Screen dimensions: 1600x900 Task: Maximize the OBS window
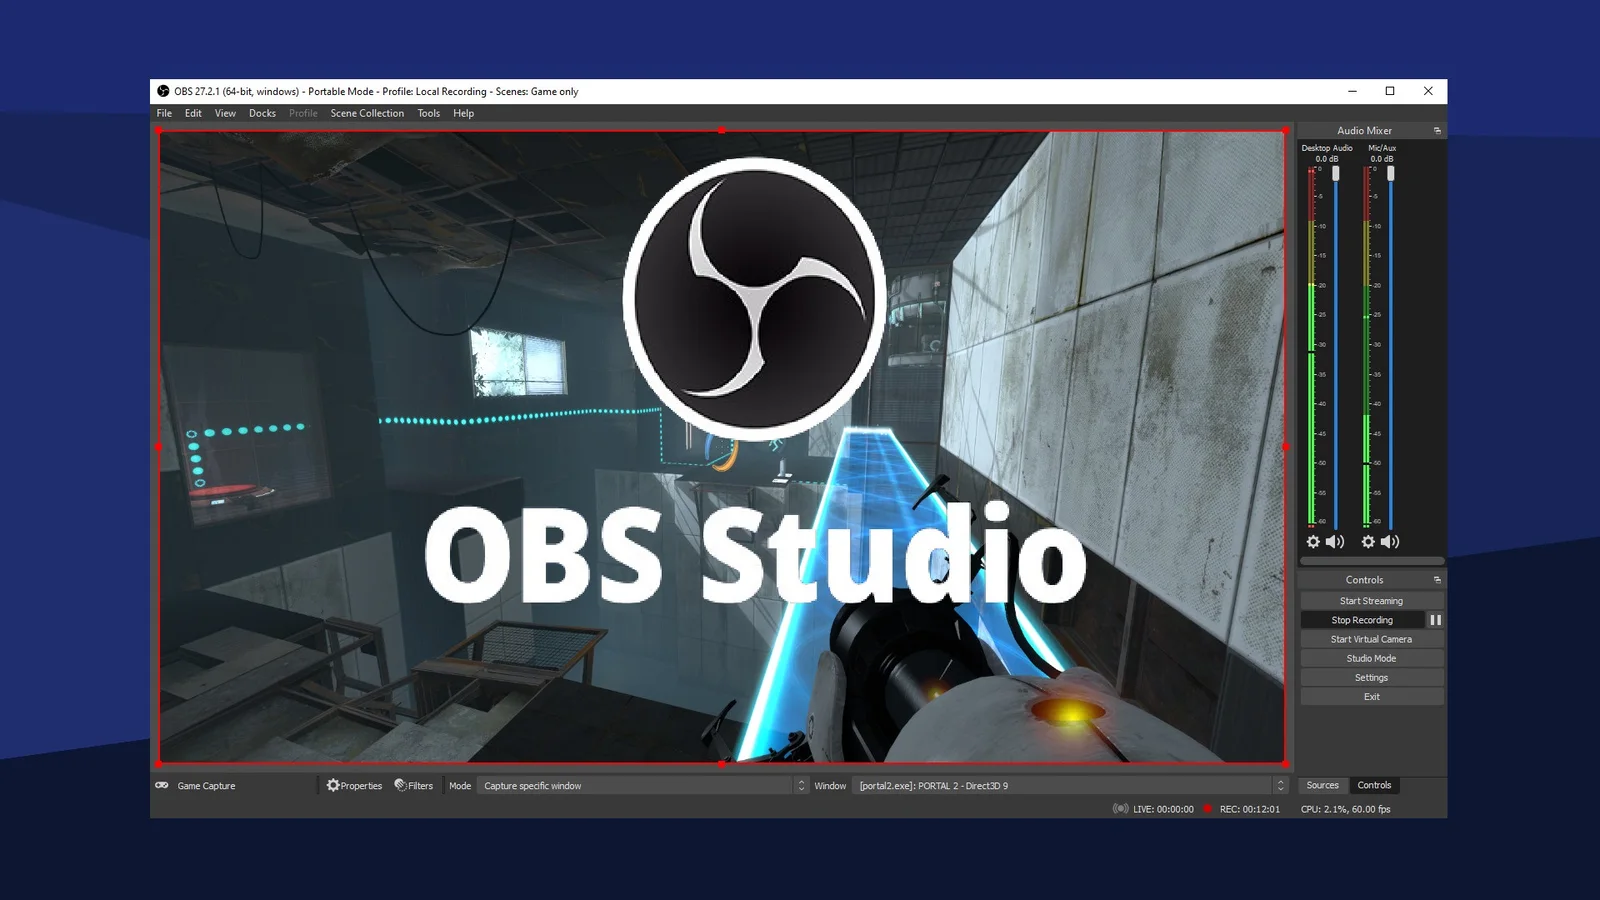(1390, 91)
